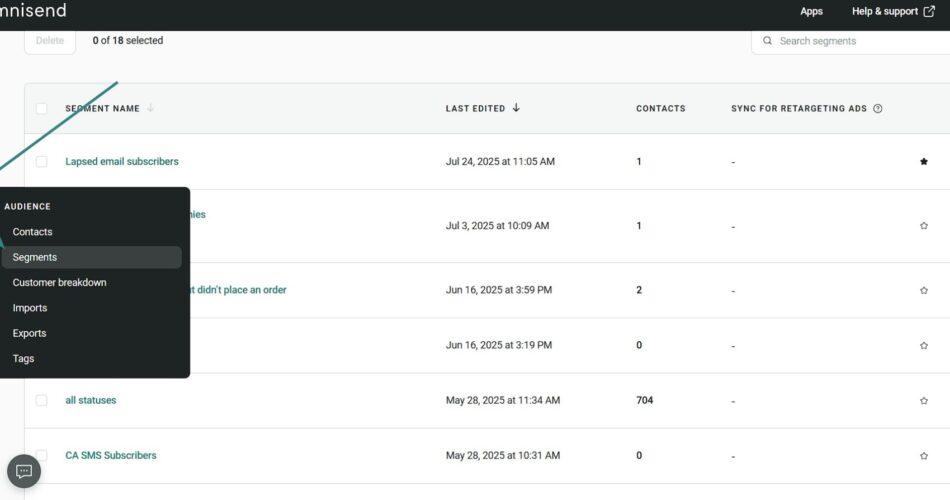Open Contacts in Audience menu
The image size is (950, 500).
coord(32,232)
